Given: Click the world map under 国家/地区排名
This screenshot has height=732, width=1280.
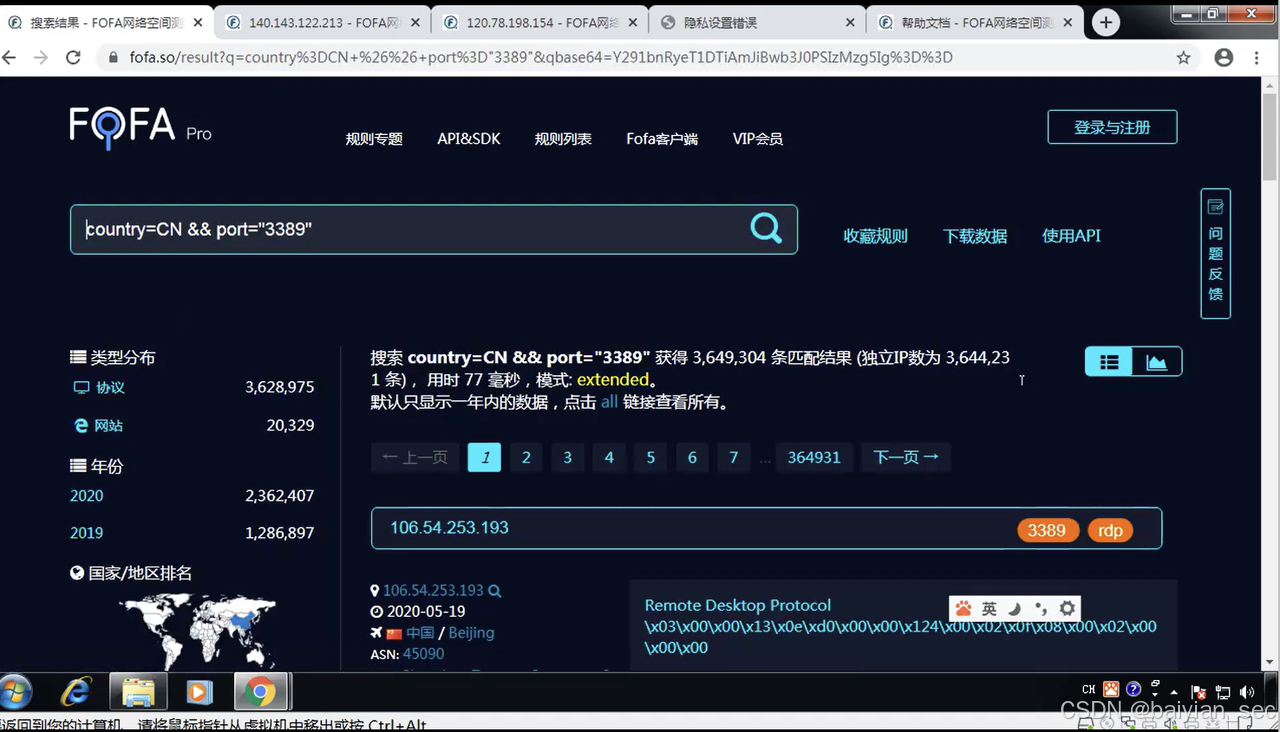Looking at the screenshot, I should [197, 630].
